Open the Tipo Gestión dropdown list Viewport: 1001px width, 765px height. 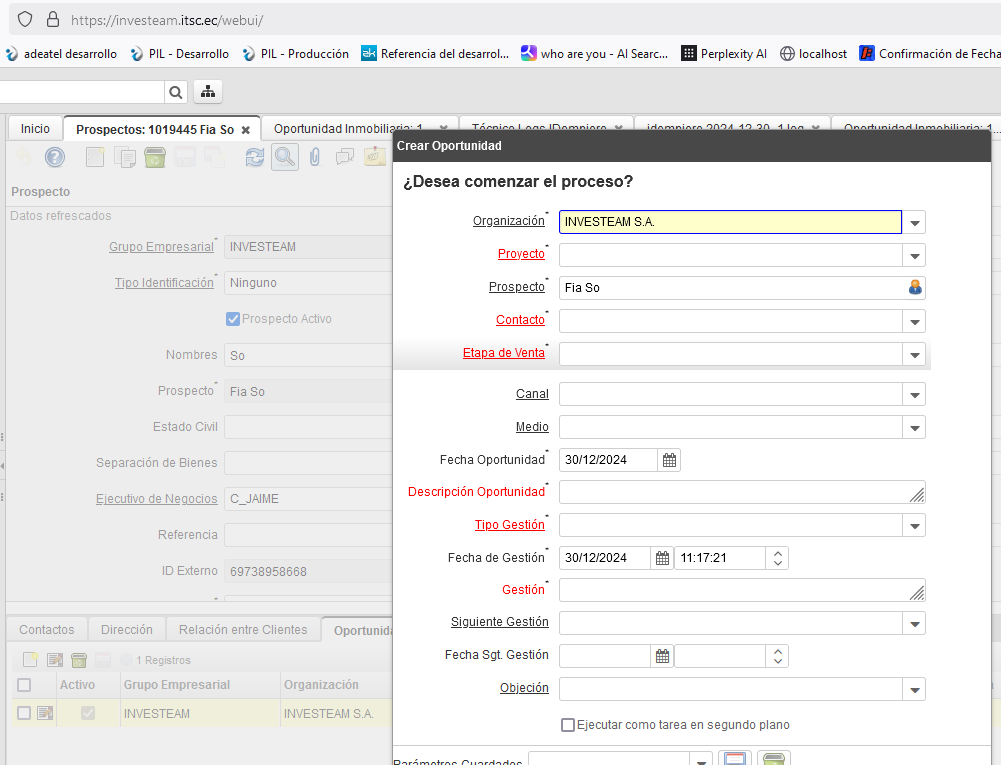click(x=914, y=525)
